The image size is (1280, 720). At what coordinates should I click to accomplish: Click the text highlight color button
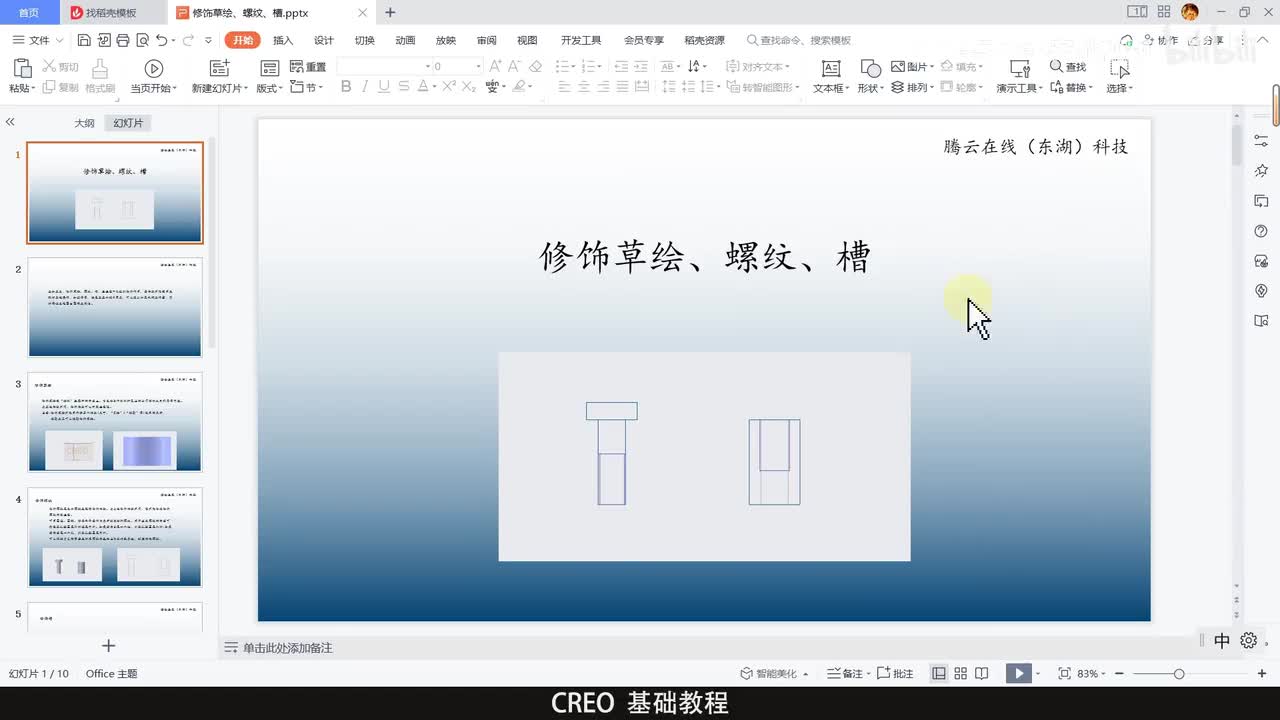520,87
